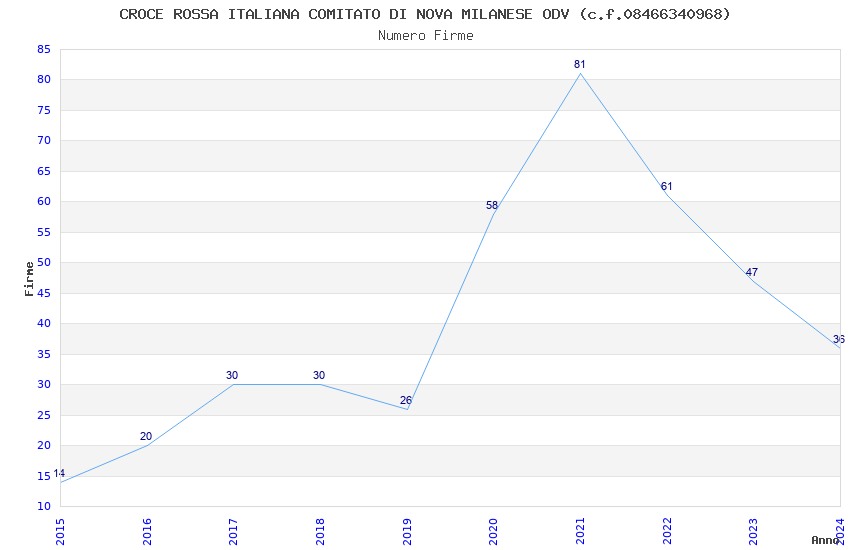The width and height of the screenshot is (850, 550).
Task: Click the x-axis year 2016
Action: pos(147,532)
